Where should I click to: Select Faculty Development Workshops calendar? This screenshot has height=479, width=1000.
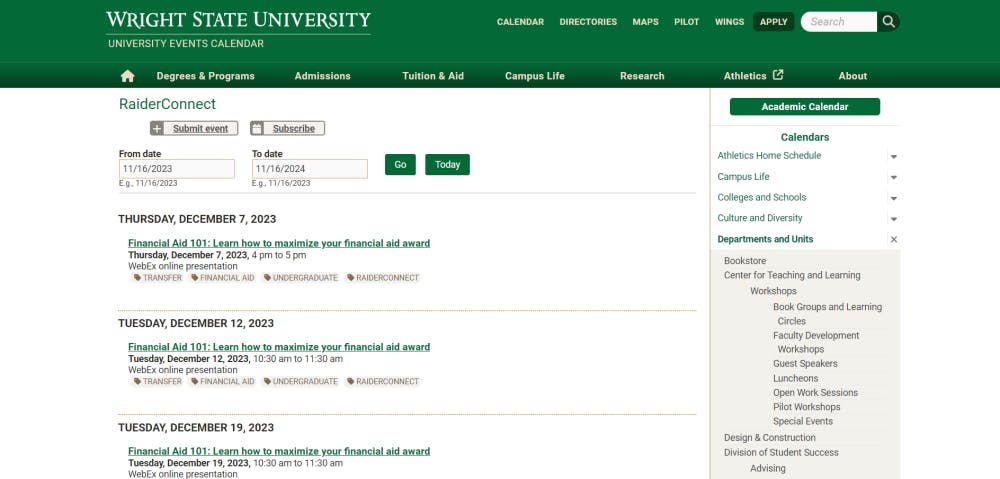[x=816, y=342]
